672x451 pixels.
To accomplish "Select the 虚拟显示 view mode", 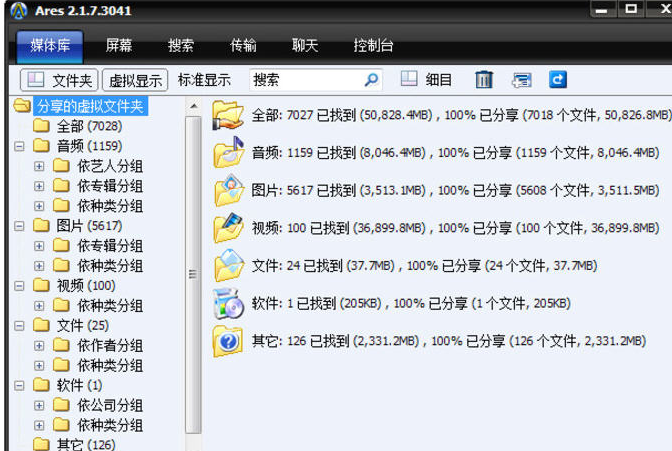I will (x=135, y=80).
